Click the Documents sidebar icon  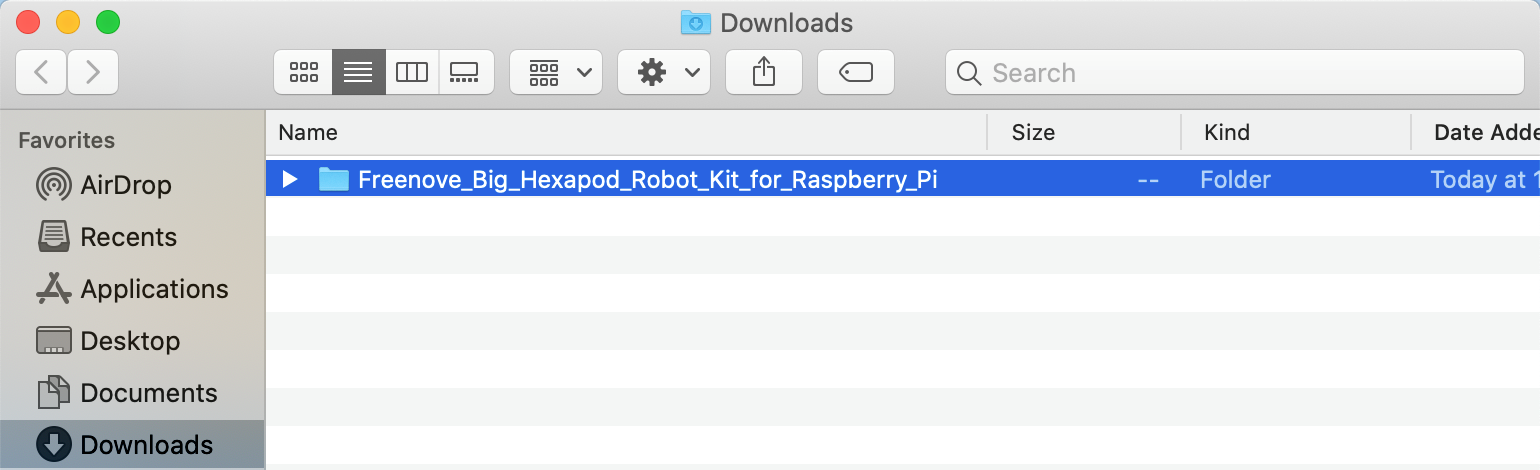53,393
